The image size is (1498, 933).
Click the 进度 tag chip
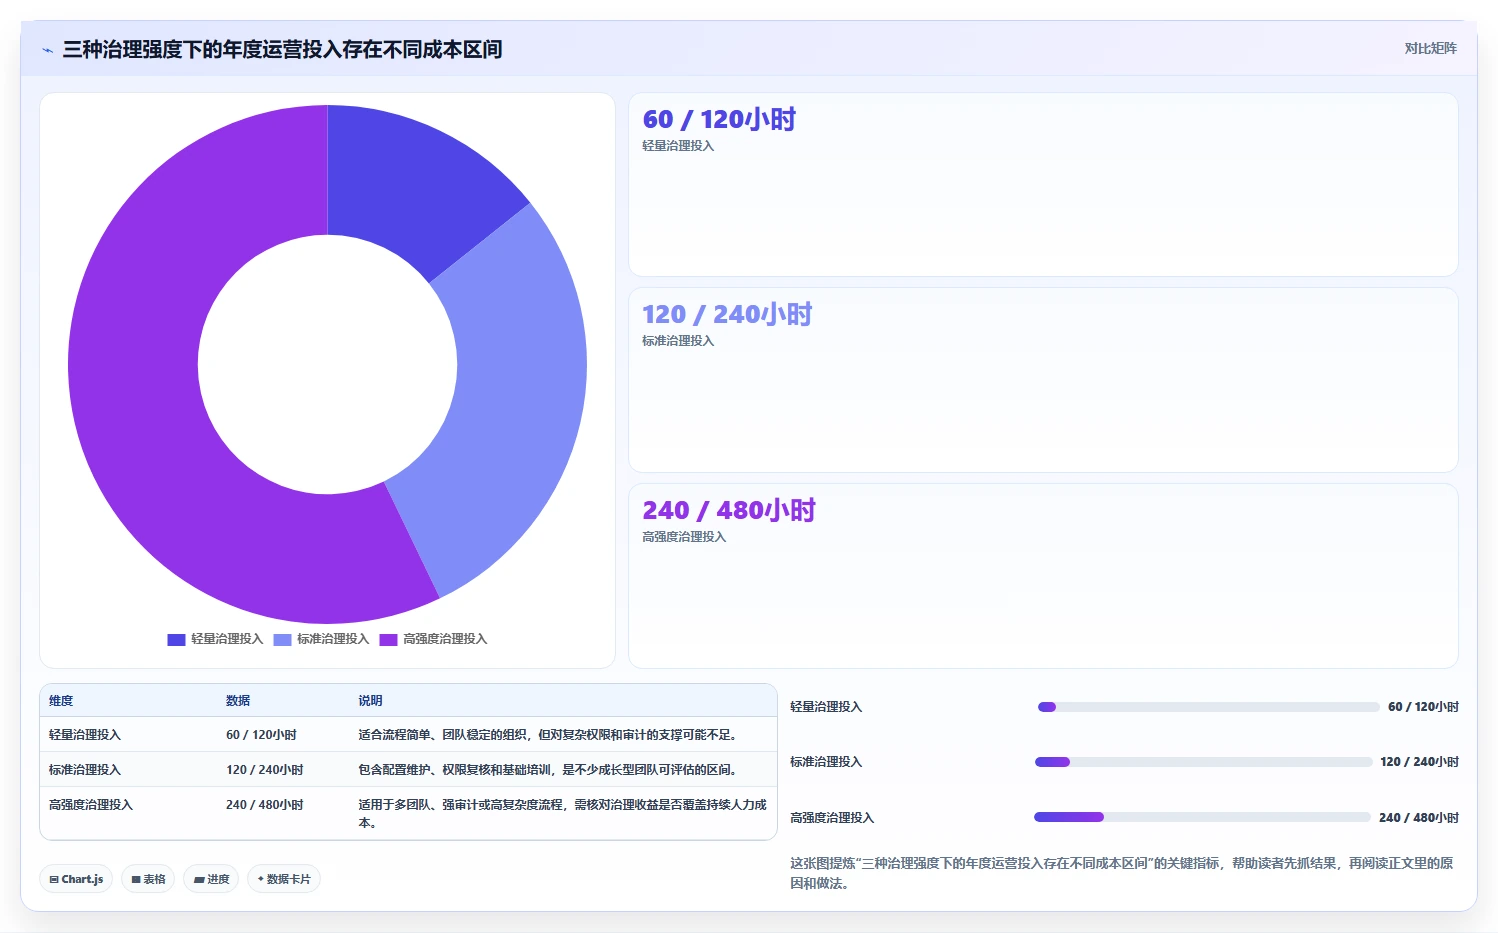tap(211, 879)
